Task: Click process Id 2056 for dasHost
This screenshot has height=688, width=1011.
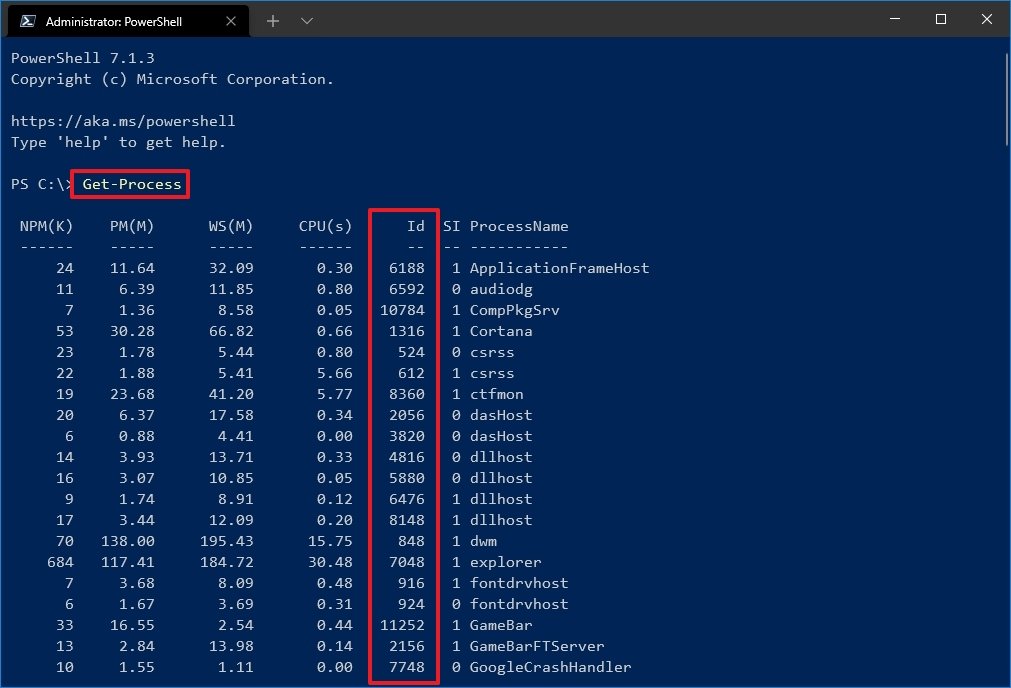Action: point(407,415)
